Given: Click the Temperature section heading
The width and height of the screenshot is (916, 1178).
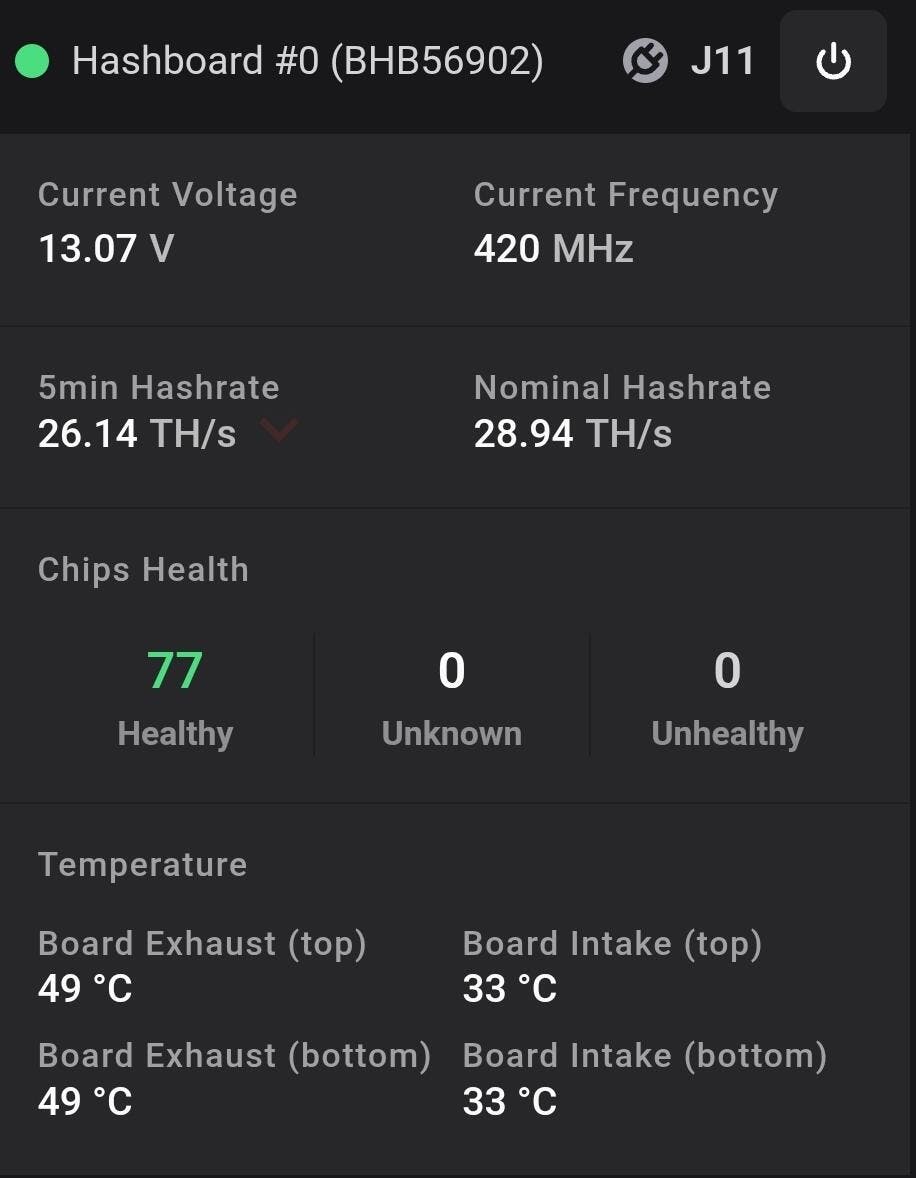Looking at the screenshot, I should pos(142,864).
